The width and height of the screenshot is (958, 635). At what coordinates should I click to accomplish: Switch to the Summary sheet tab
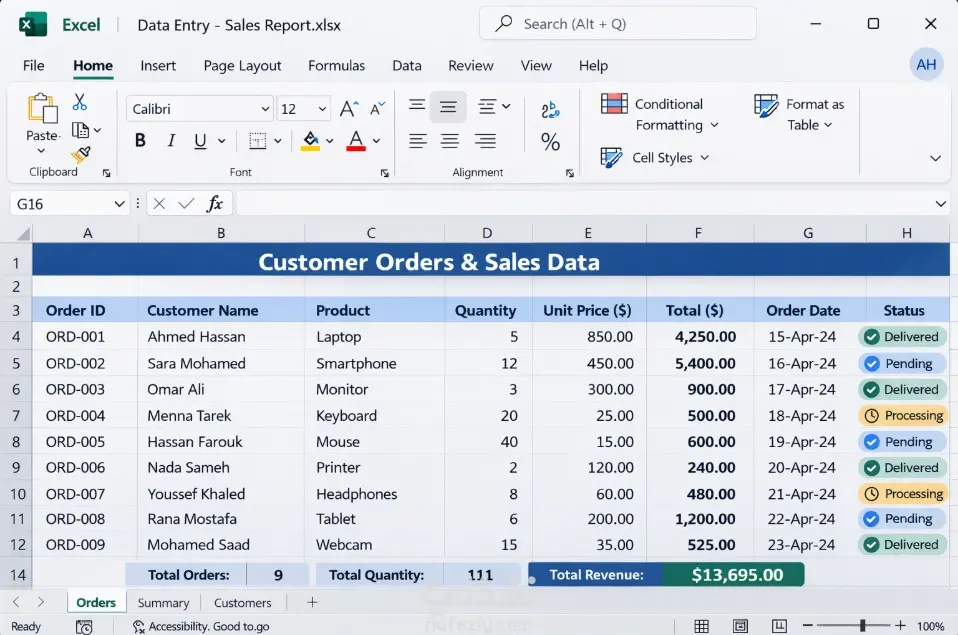click(x=163, y=603)
